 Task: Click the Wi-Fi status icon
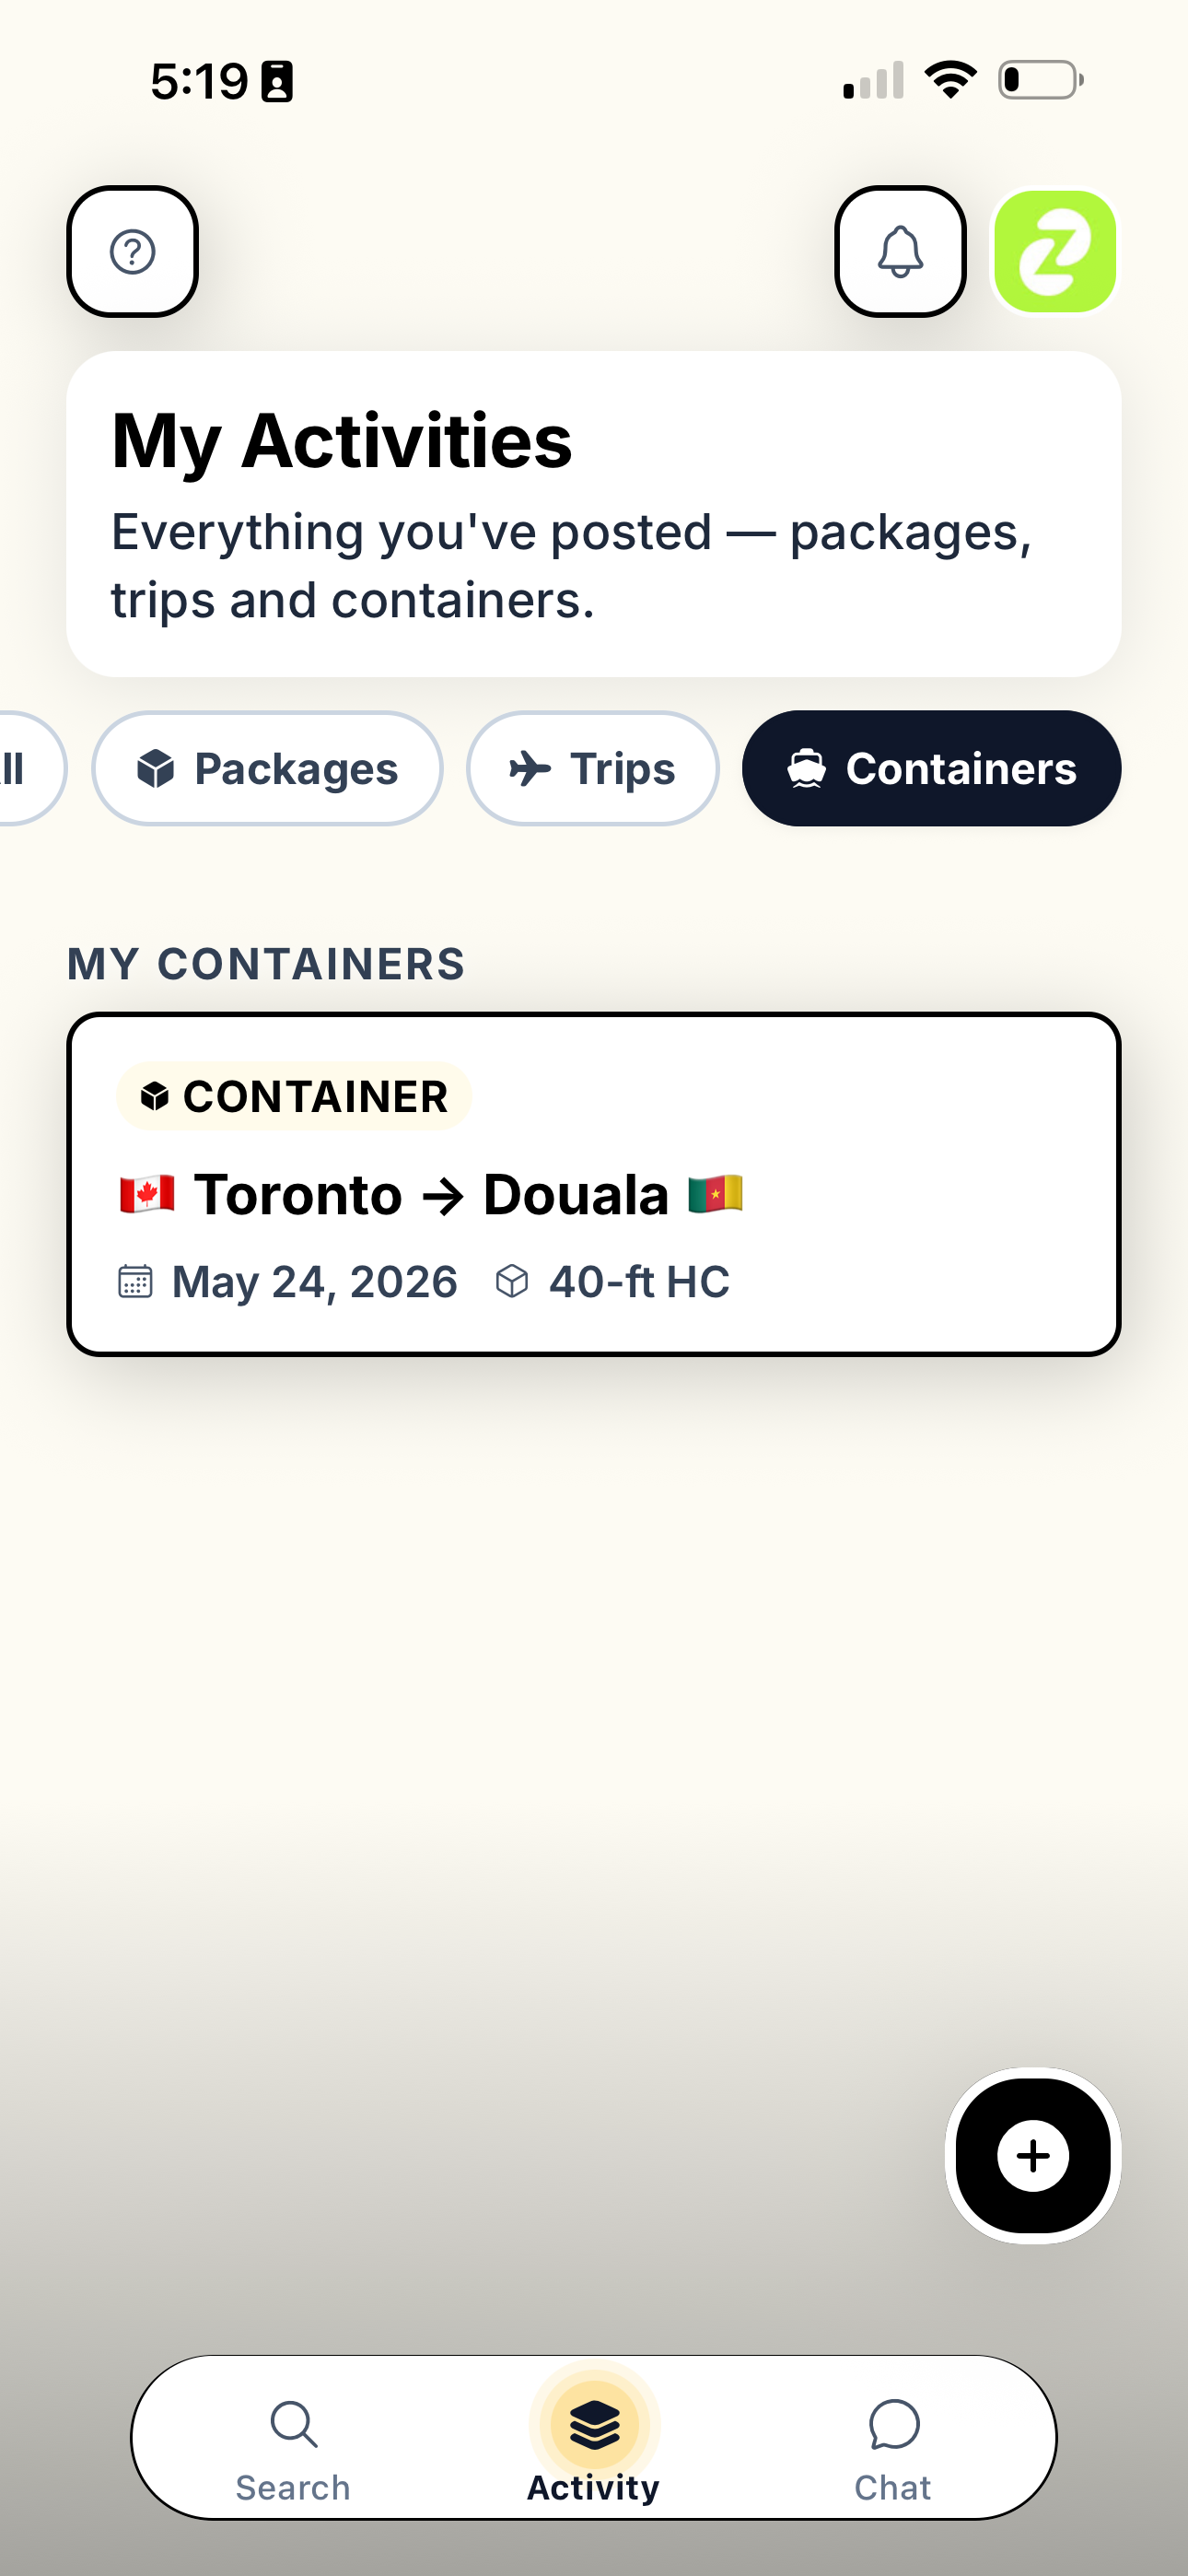pyautogui.click(x=951, y=80)
